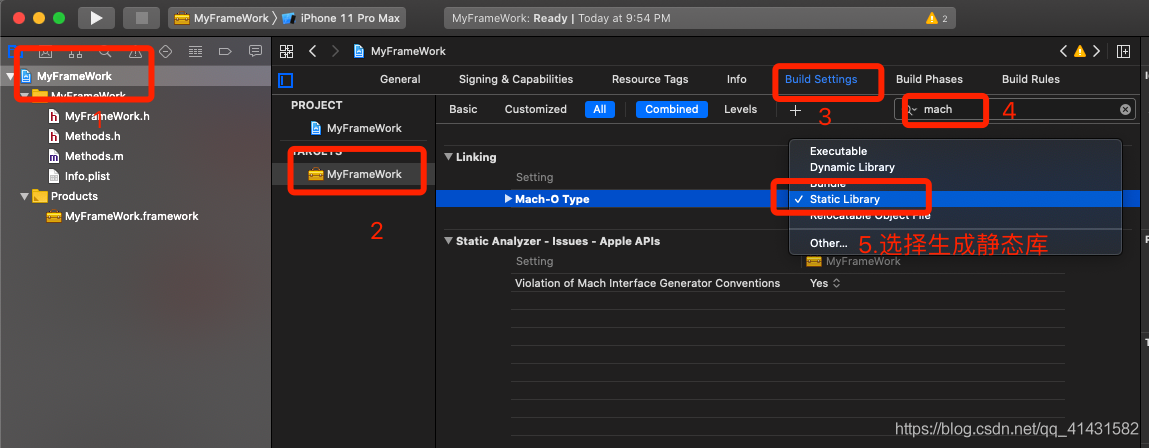Open the Yes dropdown for Mach Interface violation
Screen dimensions: 1149x448
pyautogui.click(x=825, y=283)
